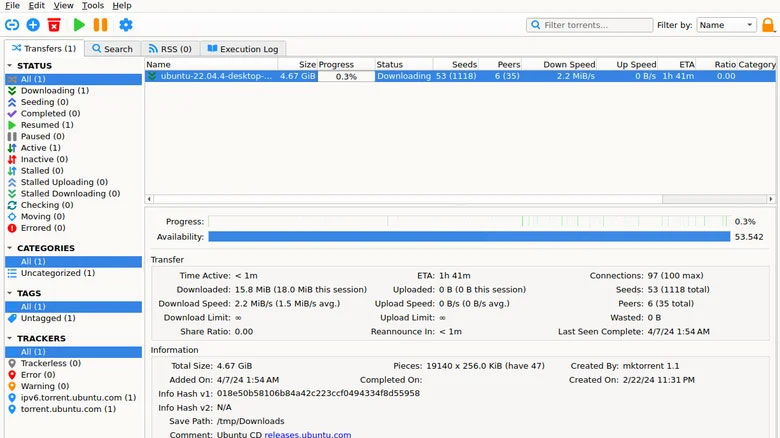
Task: Open the View menu
Action: pyautogui.click(x=63, y=5)
